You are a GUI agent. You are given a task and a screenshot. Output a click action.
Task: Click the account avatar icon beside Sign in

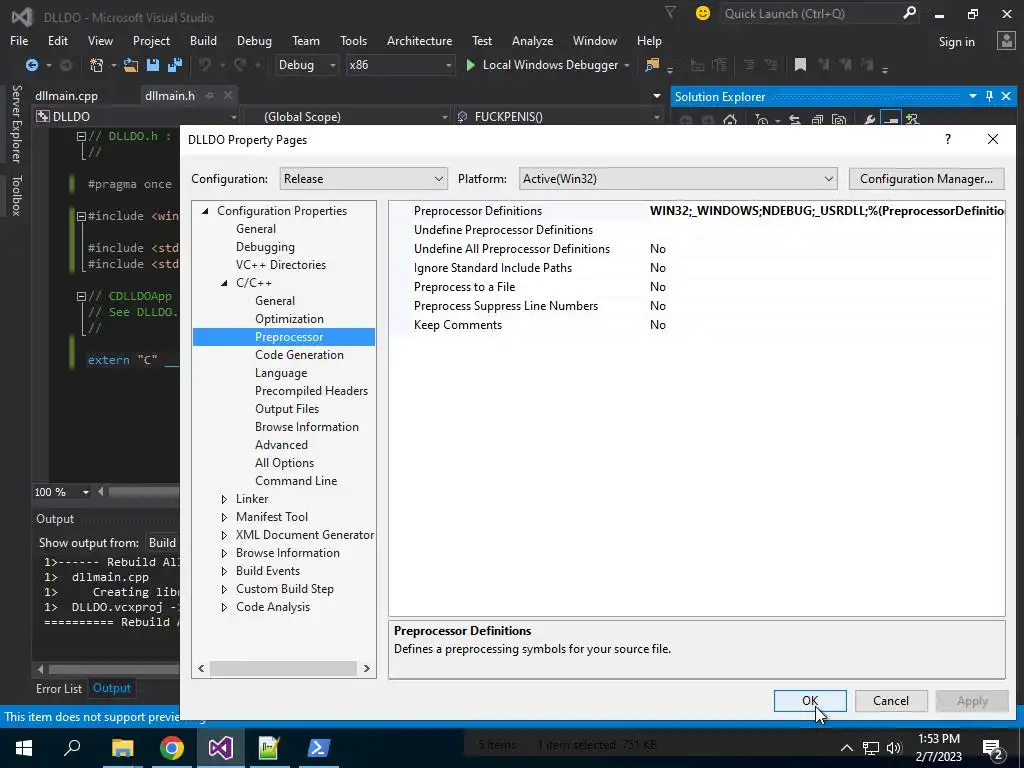(x=1006, y=41)
